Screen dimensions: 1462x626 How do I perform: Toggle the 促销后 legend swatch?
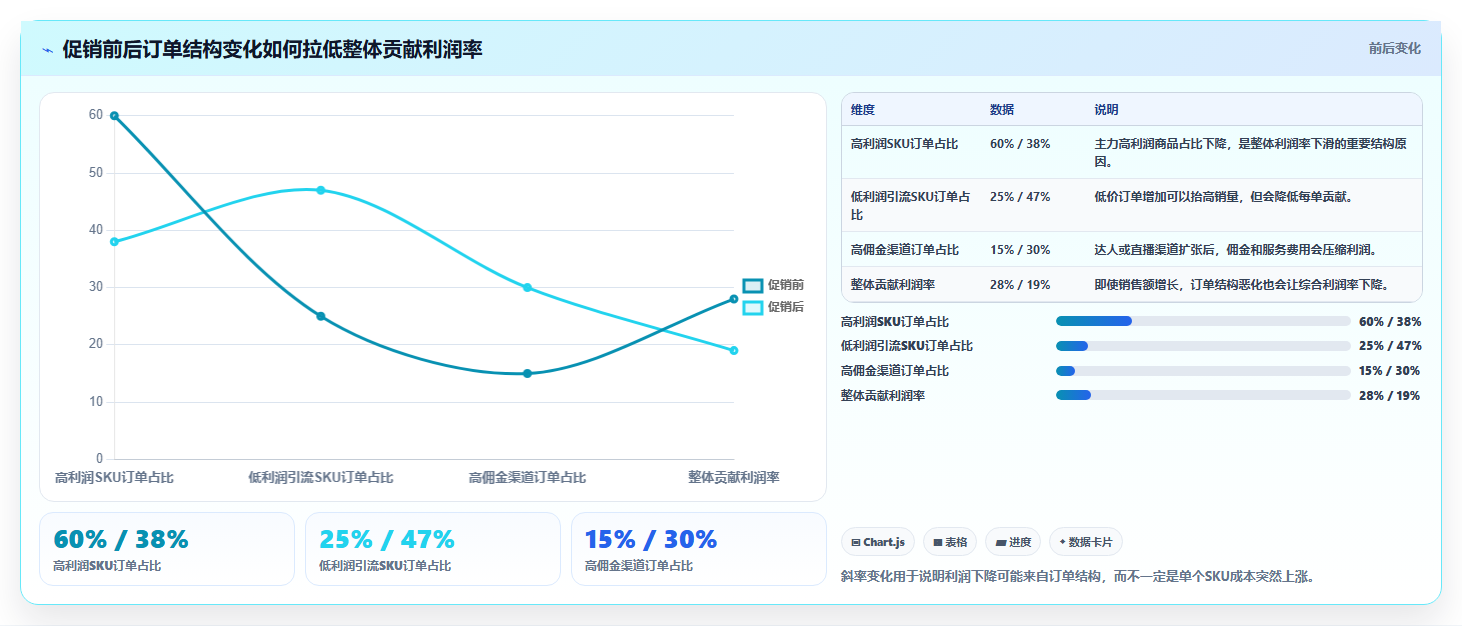[752, 307]
